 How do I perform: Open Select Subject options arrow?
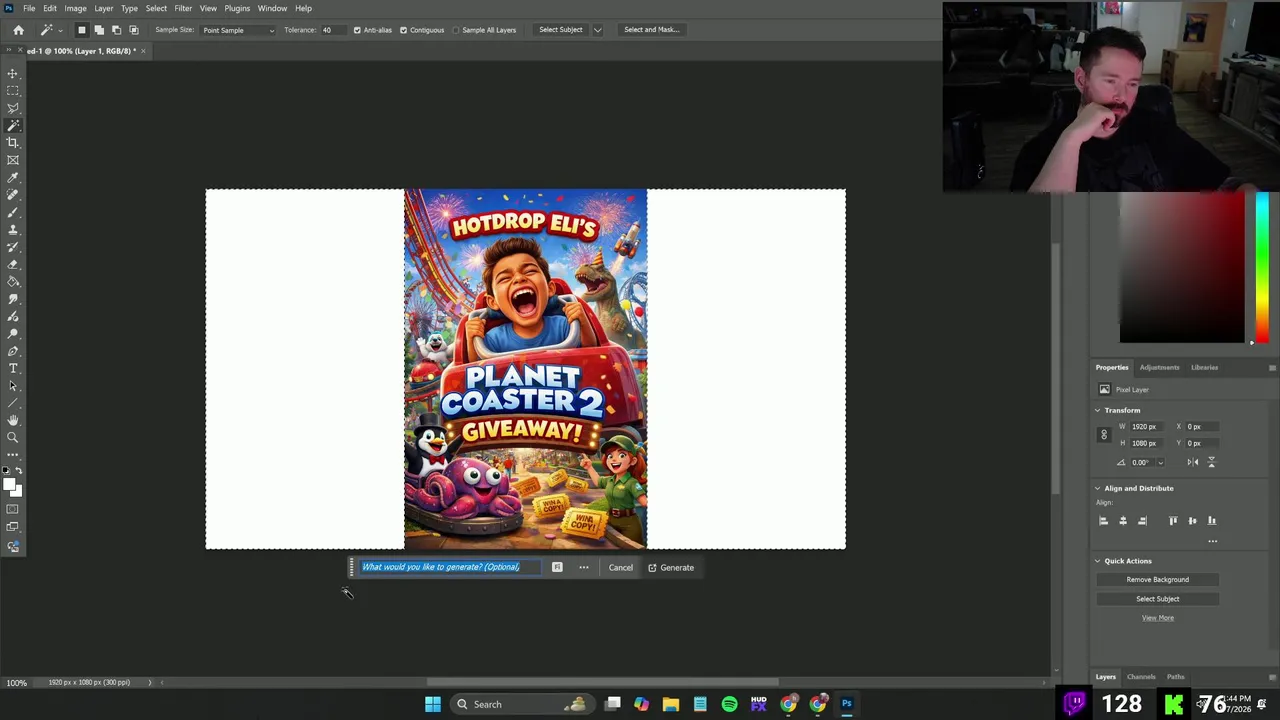point(598,30)
